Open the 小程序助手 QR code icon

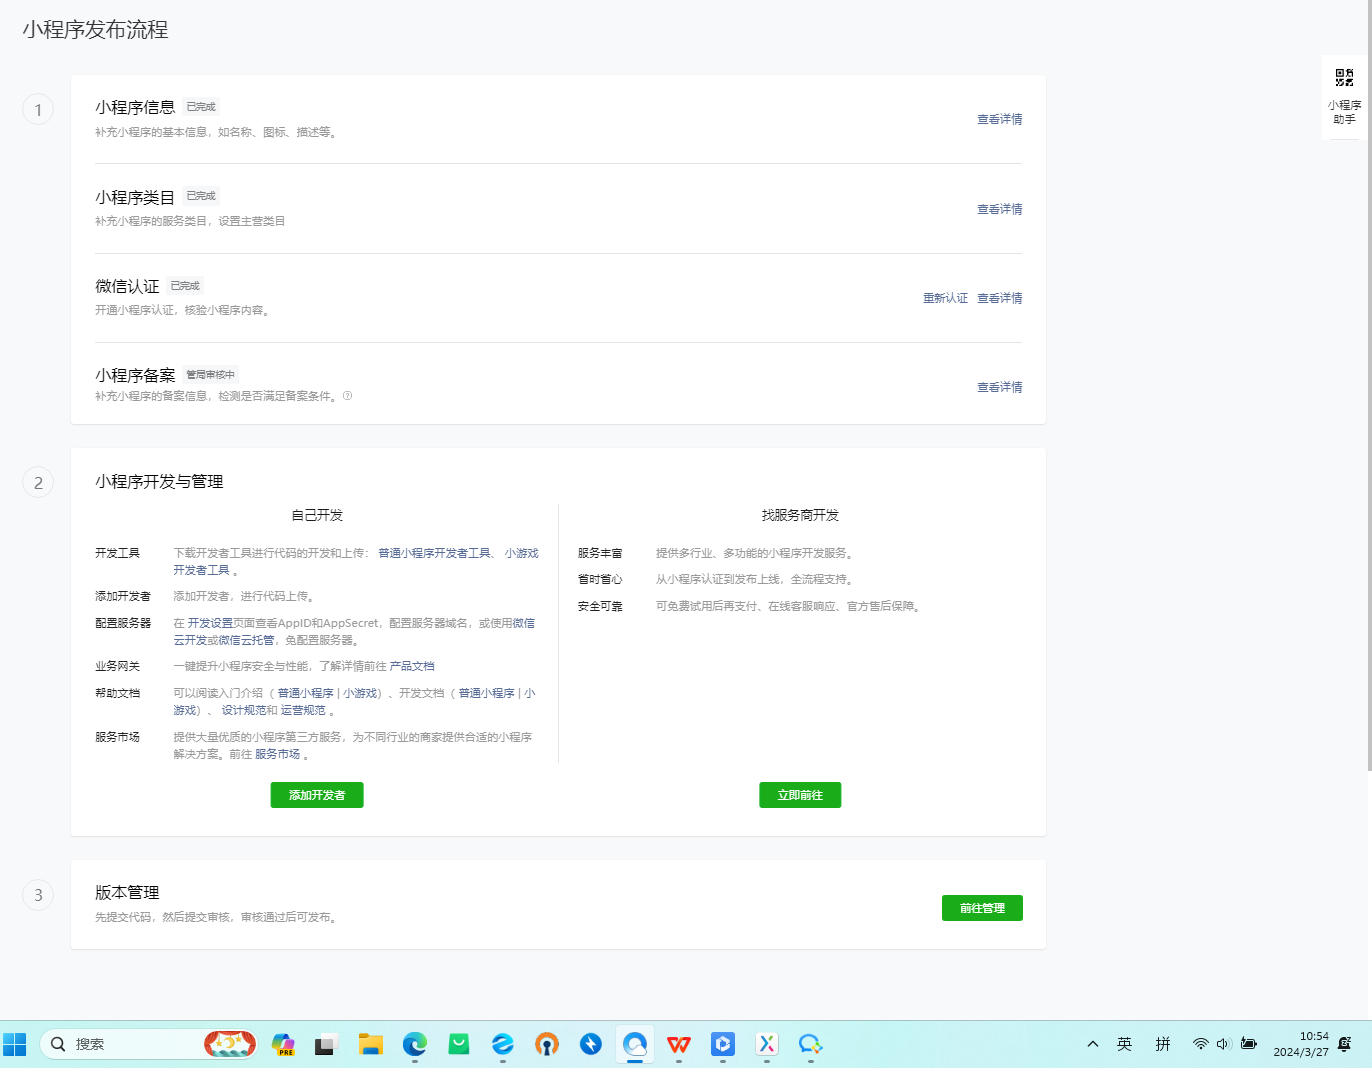tap(1344, 78)
